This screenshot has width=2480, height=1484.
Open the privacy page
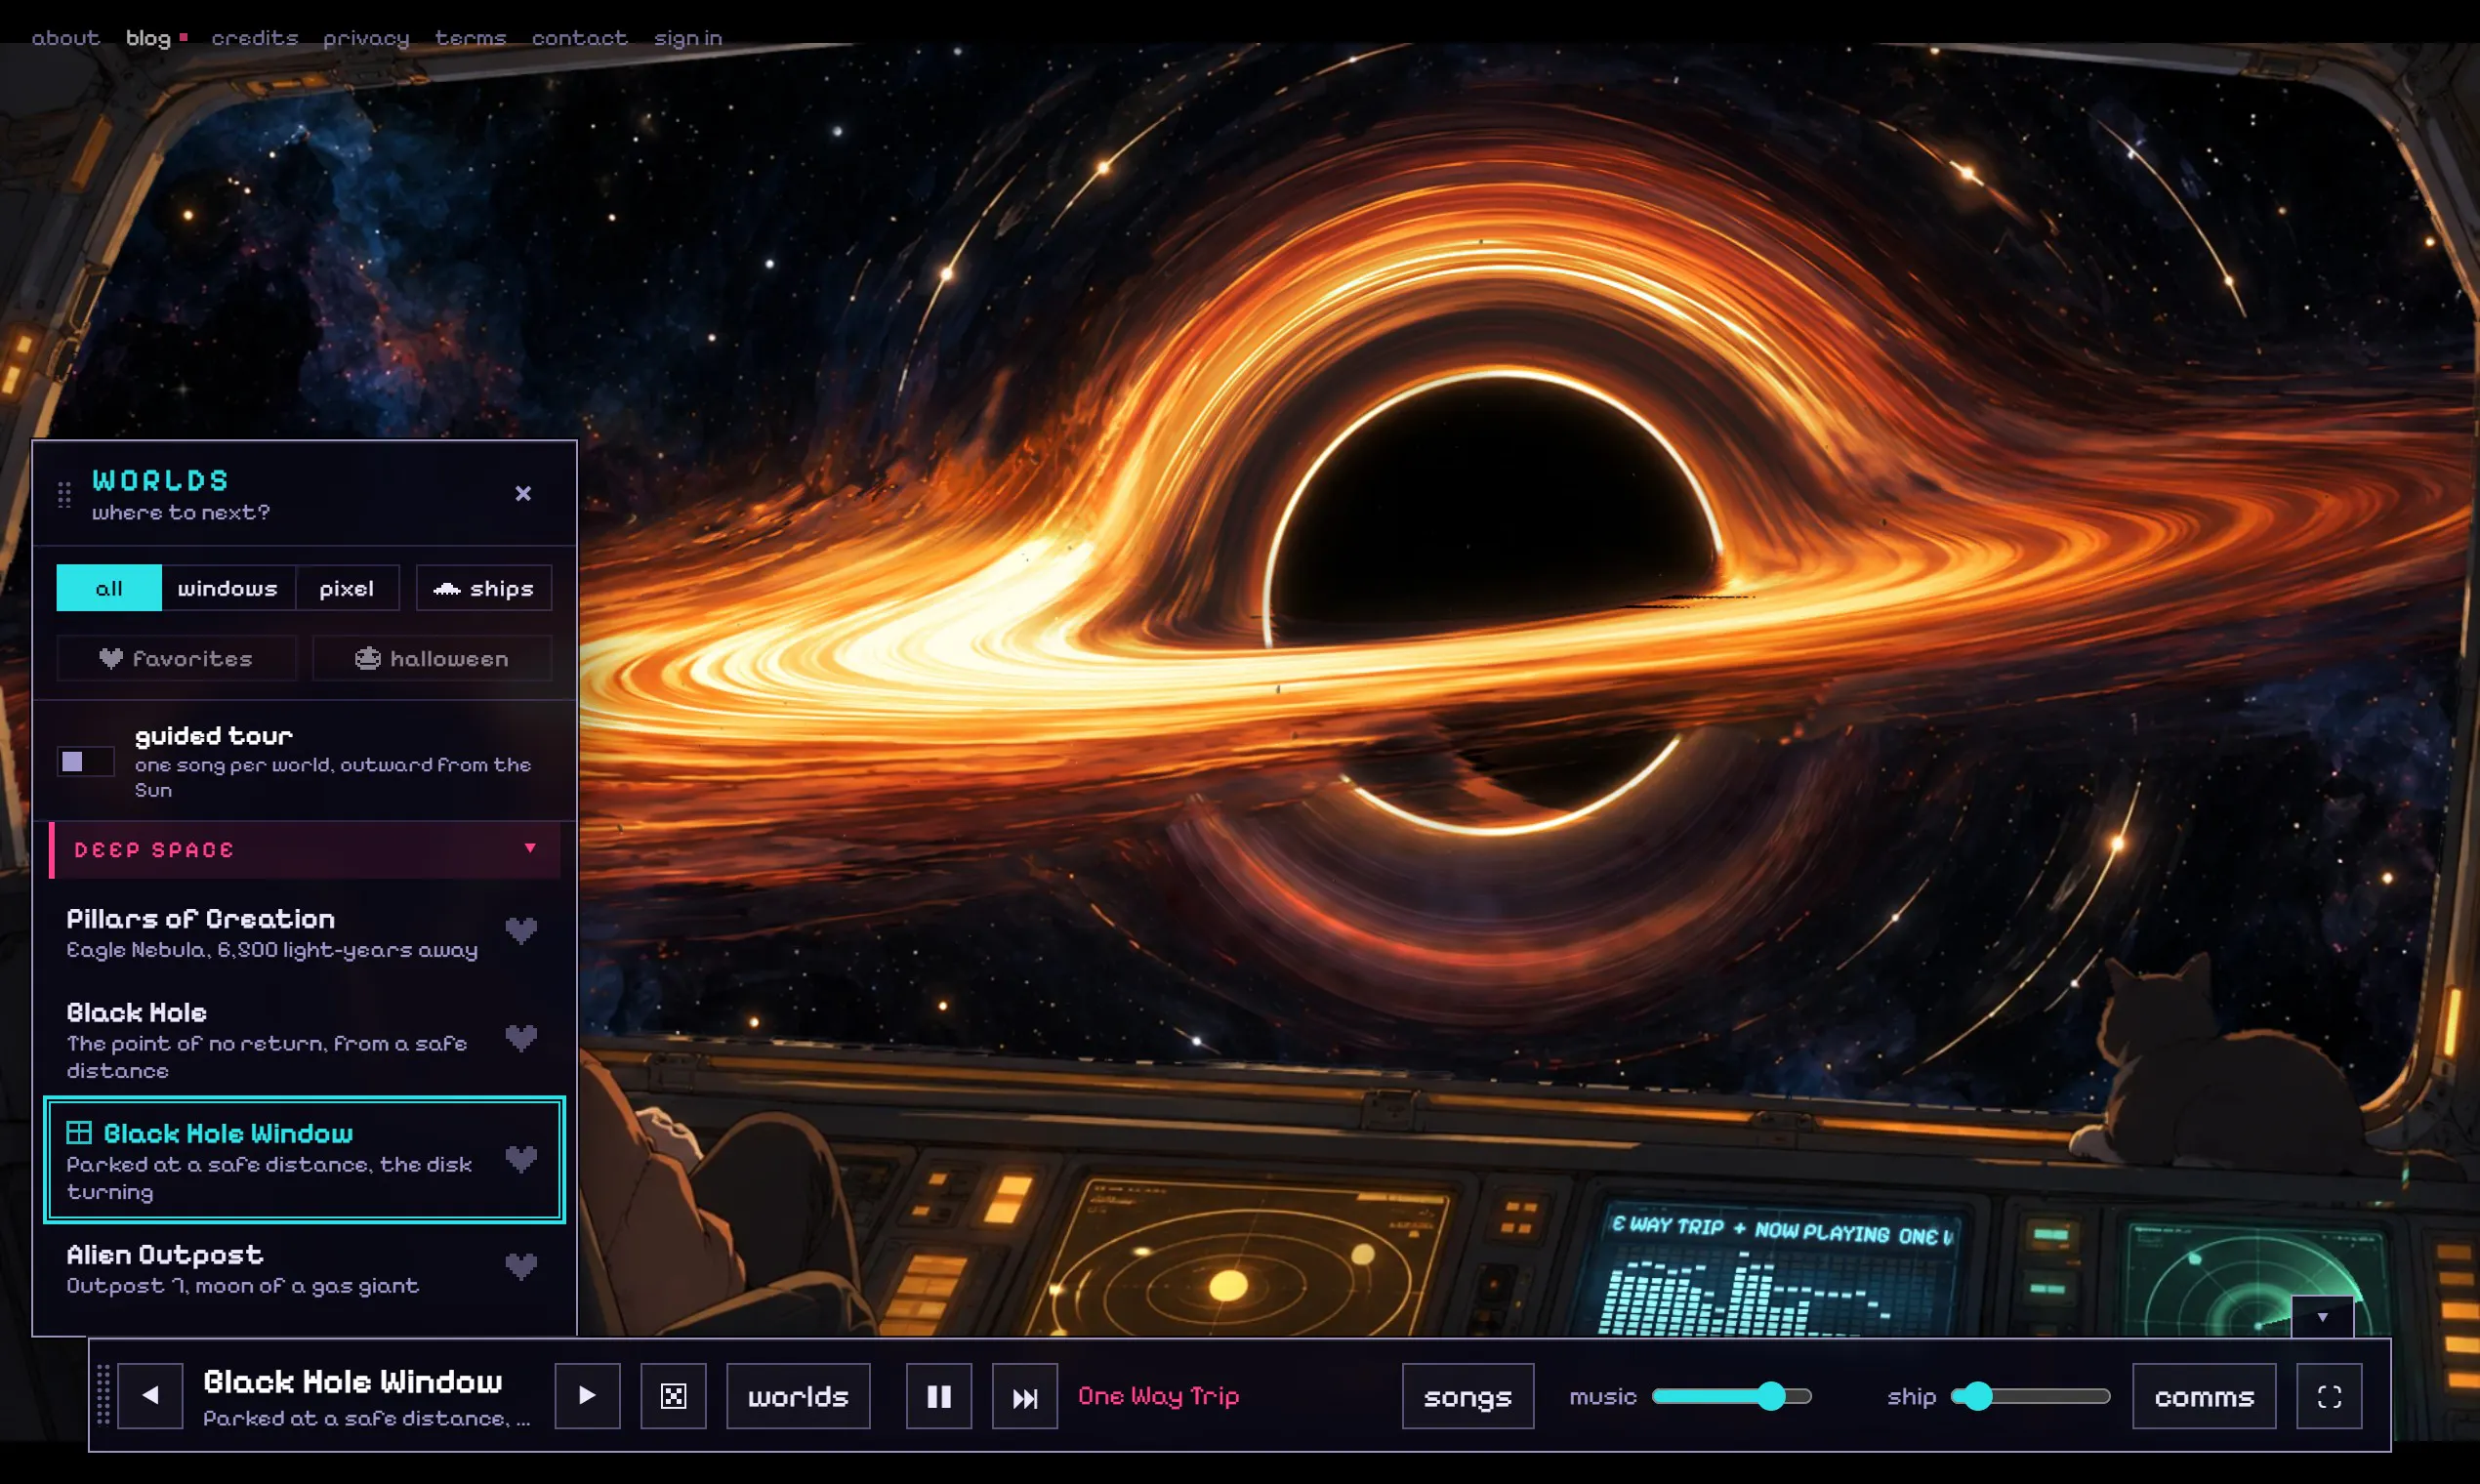coord(366,38)
